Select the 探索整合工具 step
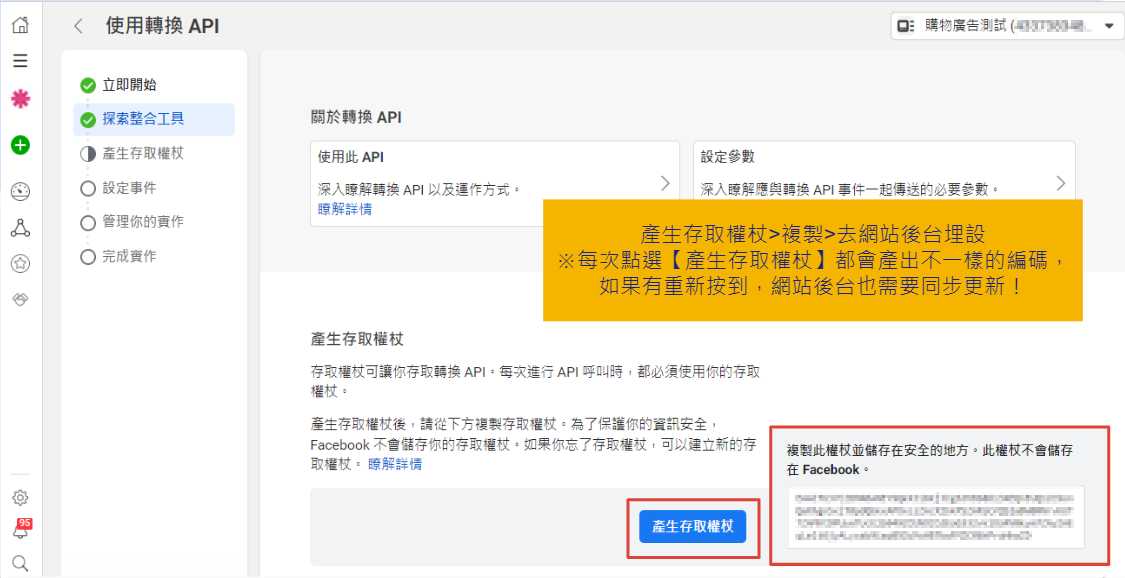 click(143, 119)
